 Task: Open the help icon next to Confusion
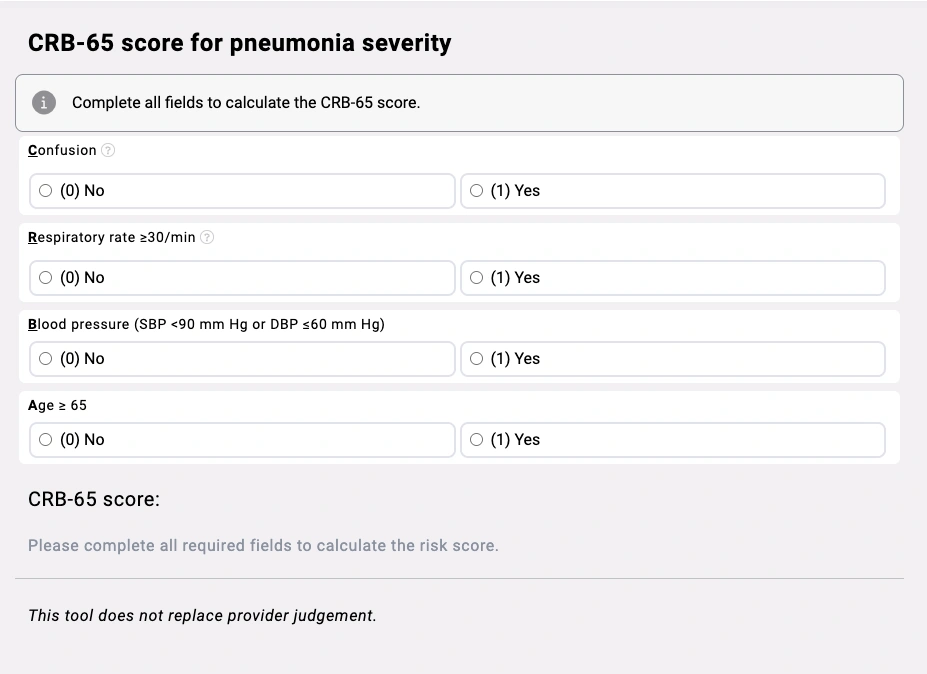(108, 150)
